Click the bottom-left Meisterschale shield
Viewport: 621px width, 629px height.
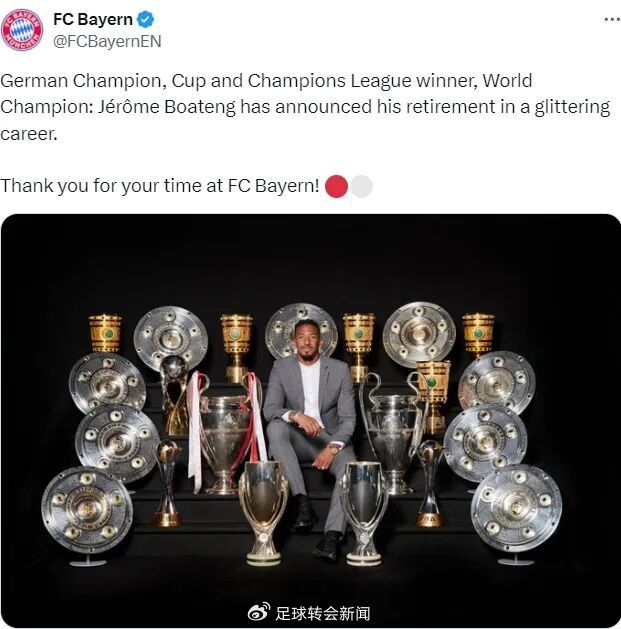pyautogui.click(x=87, y=510)
